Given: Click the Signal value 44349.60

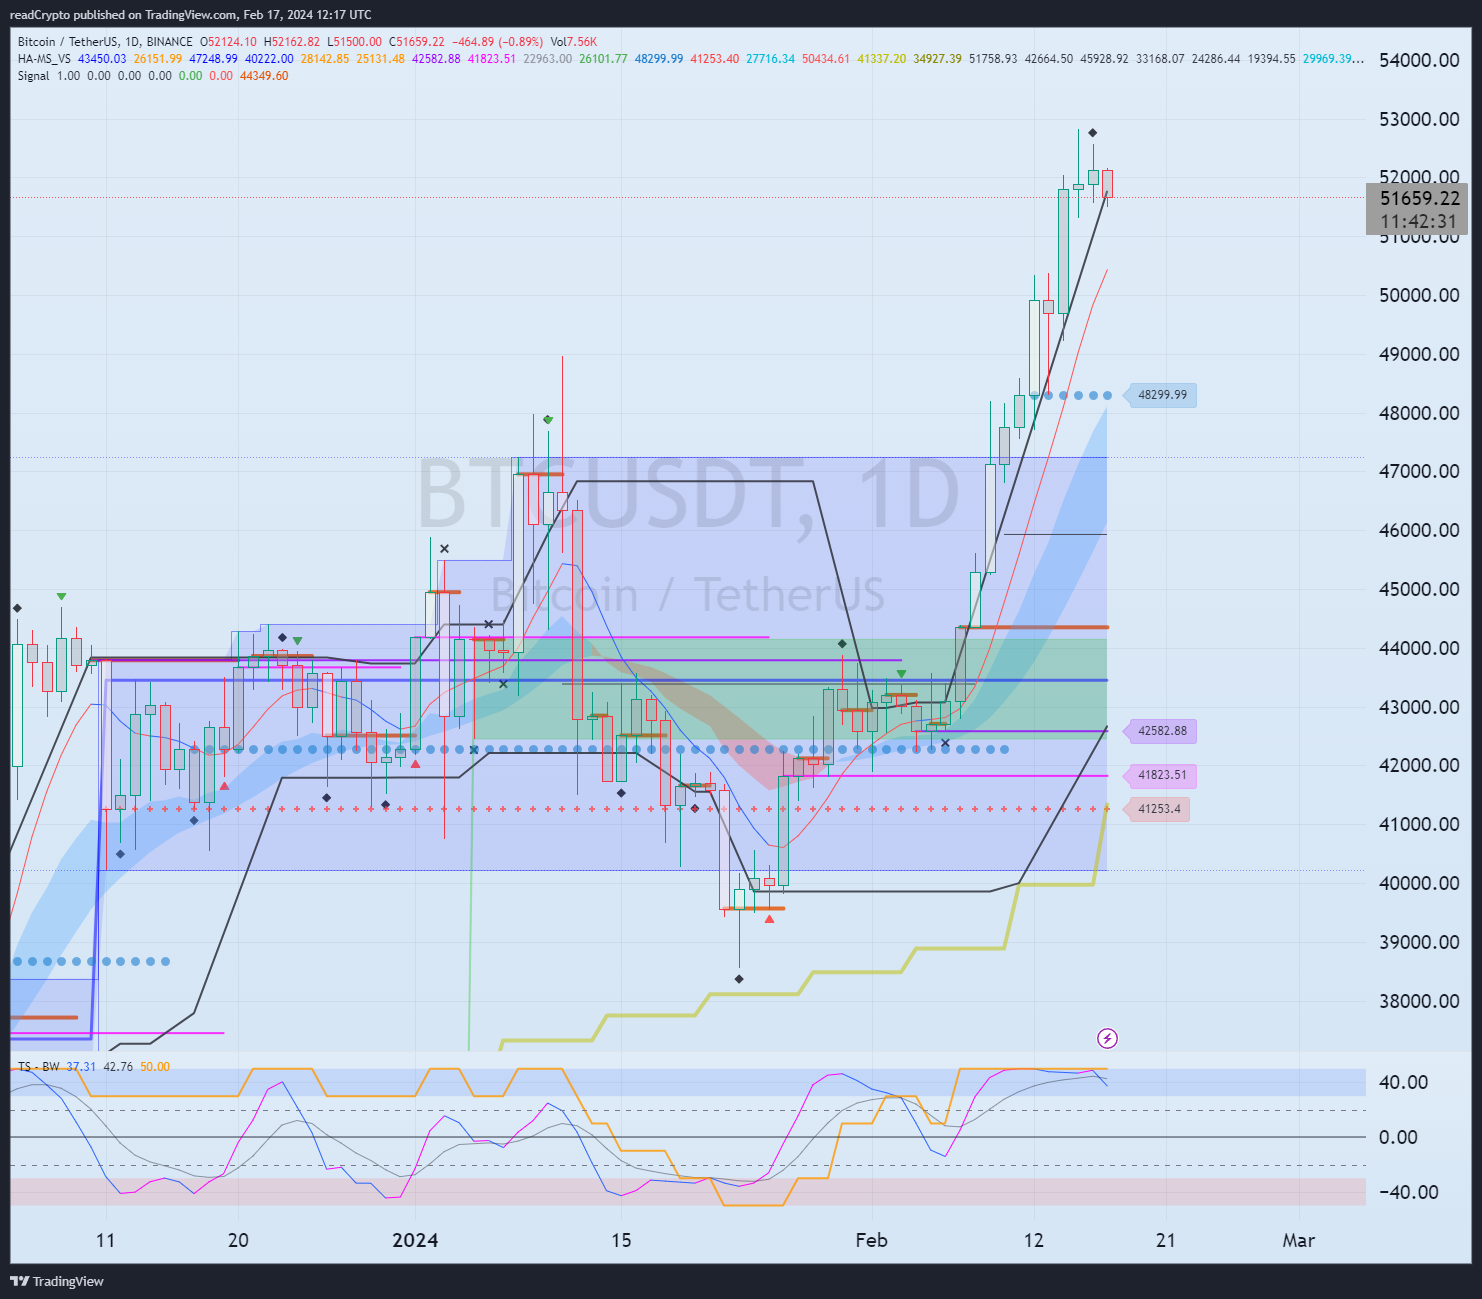Looking at the screenshot, I should click(x=264, y=76).
